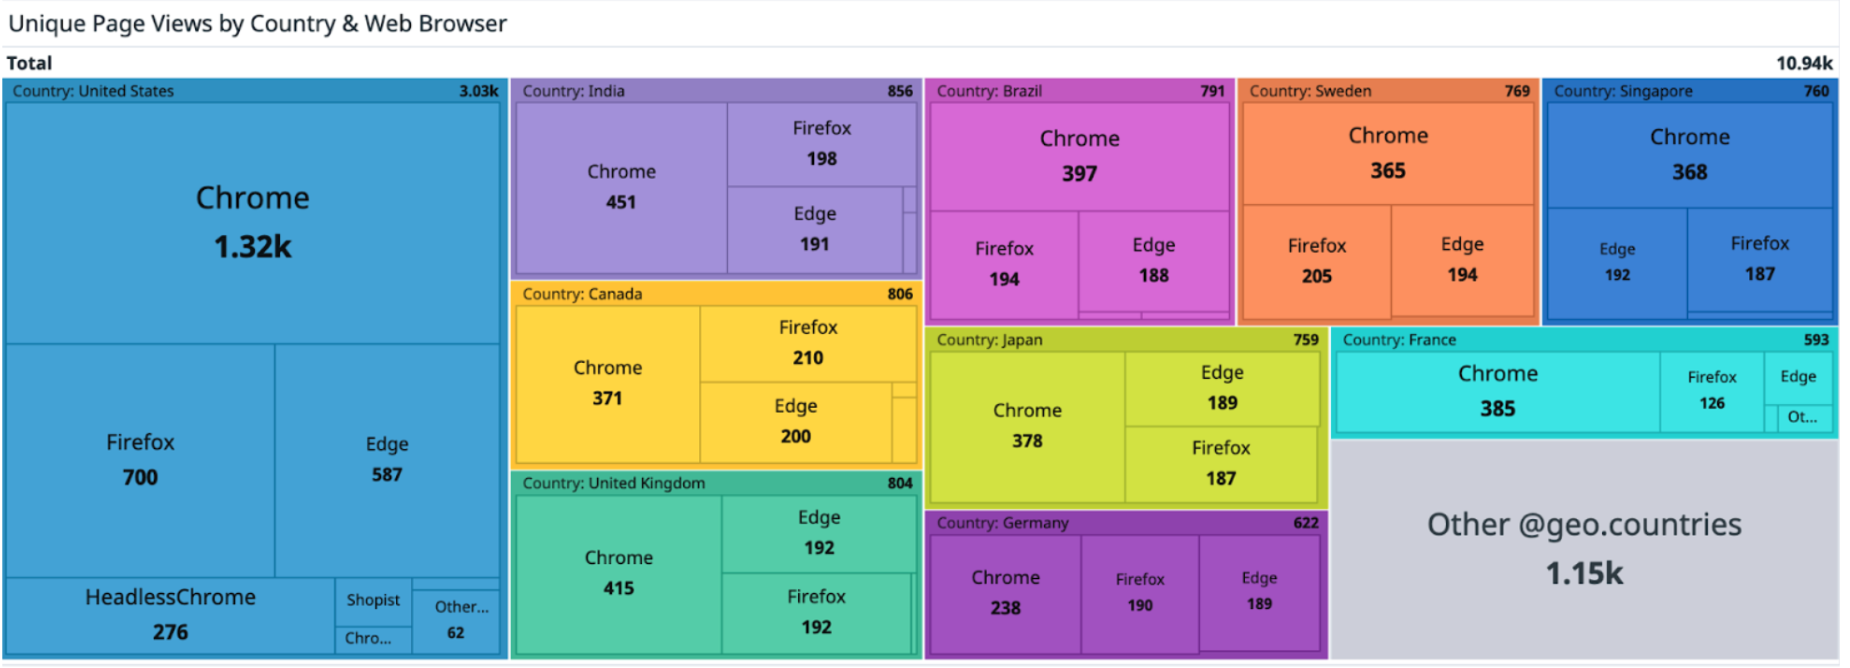Viewport: 1850px width, 668px height.
Task: Click the Country: Sweden header
Action: (x=1388, y=91)
